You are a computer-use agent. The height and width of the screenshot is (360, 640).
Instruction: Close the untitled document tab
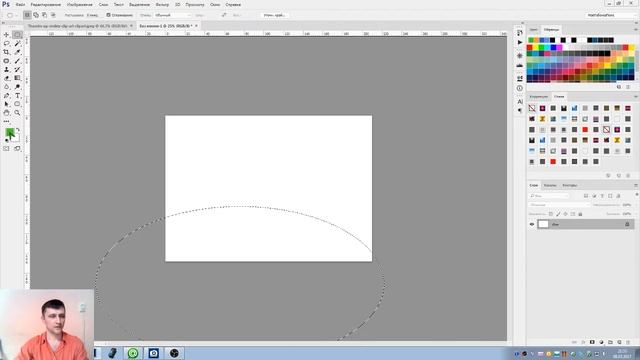(196, 26)
